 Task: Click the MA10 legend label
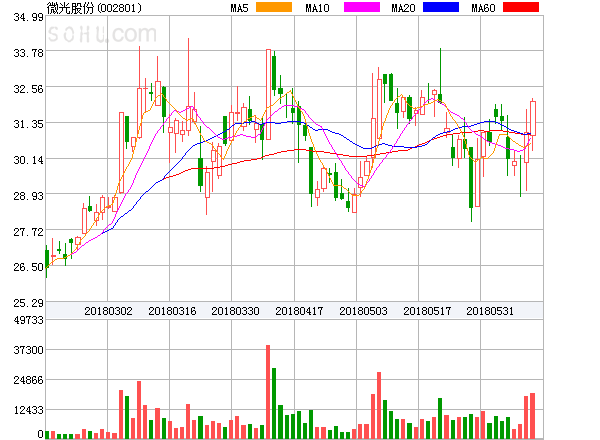[x=318, y=8]
